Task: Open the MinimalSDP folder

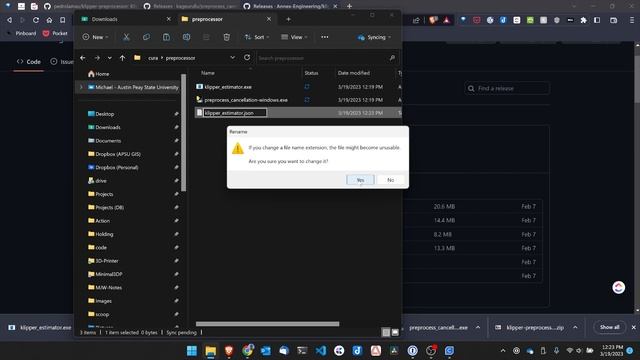Action: [x=105, y=274]
